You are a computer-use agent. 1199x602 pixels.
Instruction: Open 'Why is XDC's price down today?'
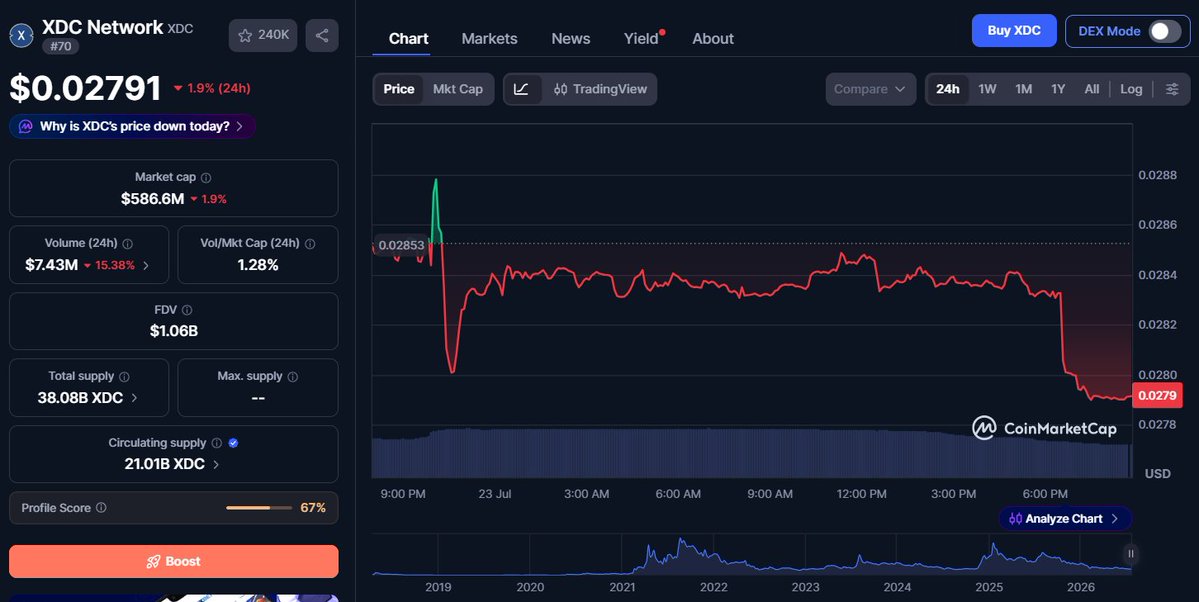tap(133, 126)
